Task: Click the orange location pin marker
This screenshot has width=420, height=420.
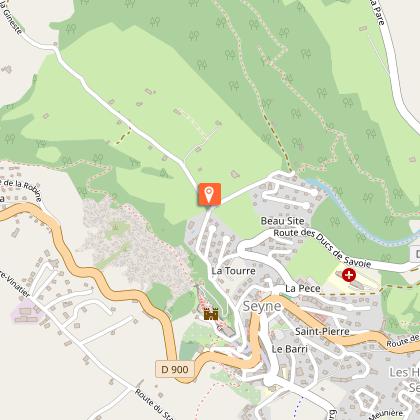Action: [x=209, y=194]
